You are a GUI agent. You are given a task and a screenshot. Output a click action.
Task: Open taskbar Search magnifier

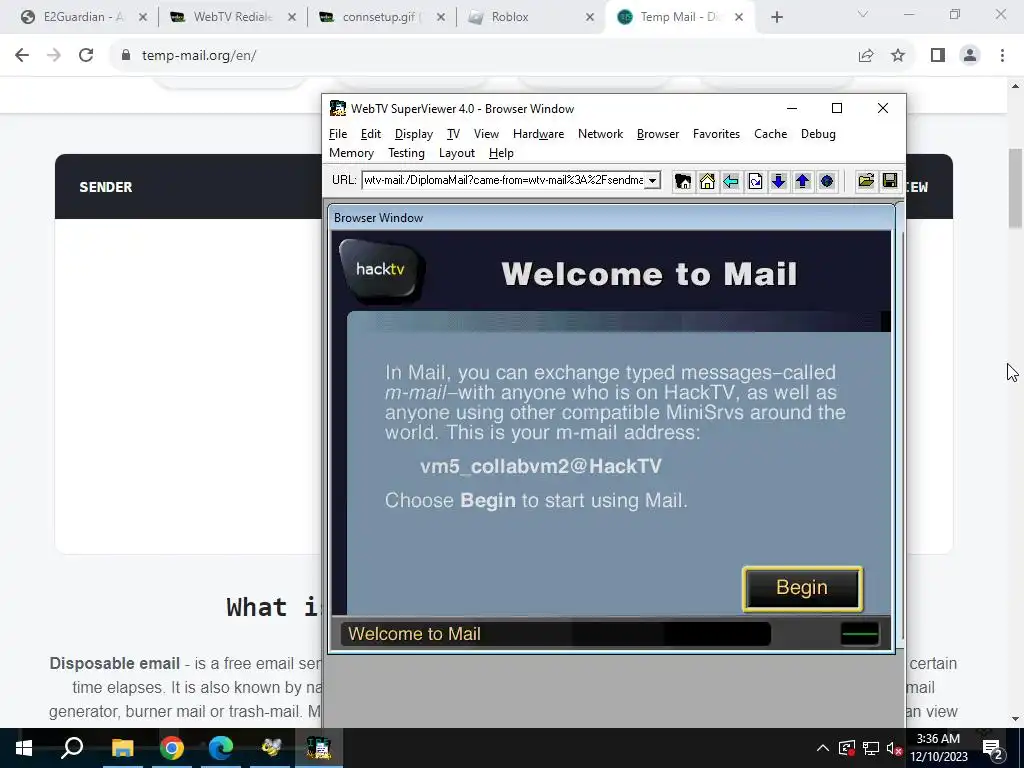72,748
